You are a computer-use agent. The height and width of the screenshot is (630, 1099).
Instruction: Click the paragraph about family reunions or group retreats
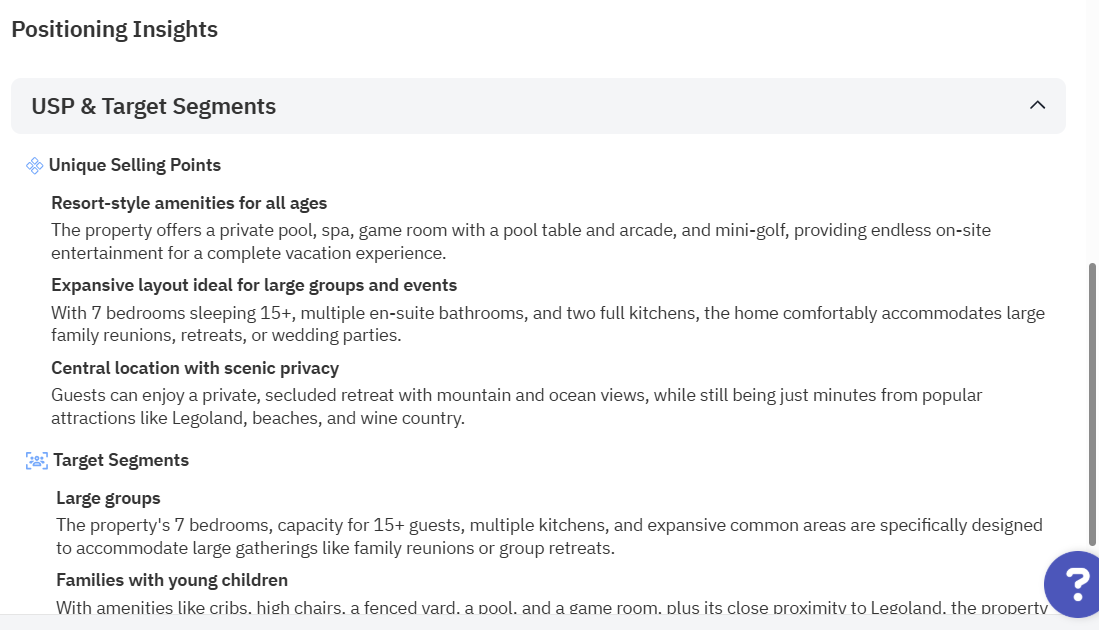click(x=549, y=536)
